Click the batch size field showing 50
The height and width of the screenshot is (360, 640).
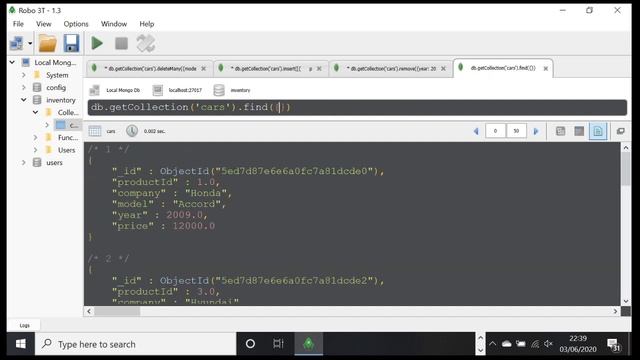click(516, 131)
